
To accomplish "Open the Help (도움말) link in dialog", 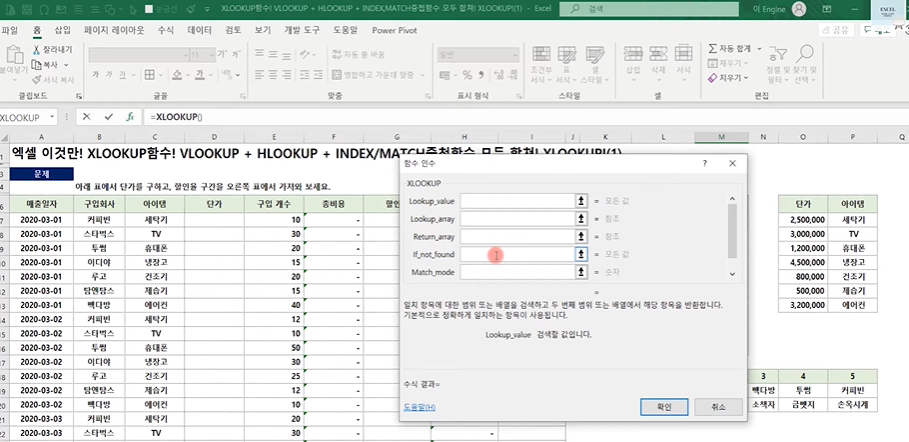I will [419, 407].
